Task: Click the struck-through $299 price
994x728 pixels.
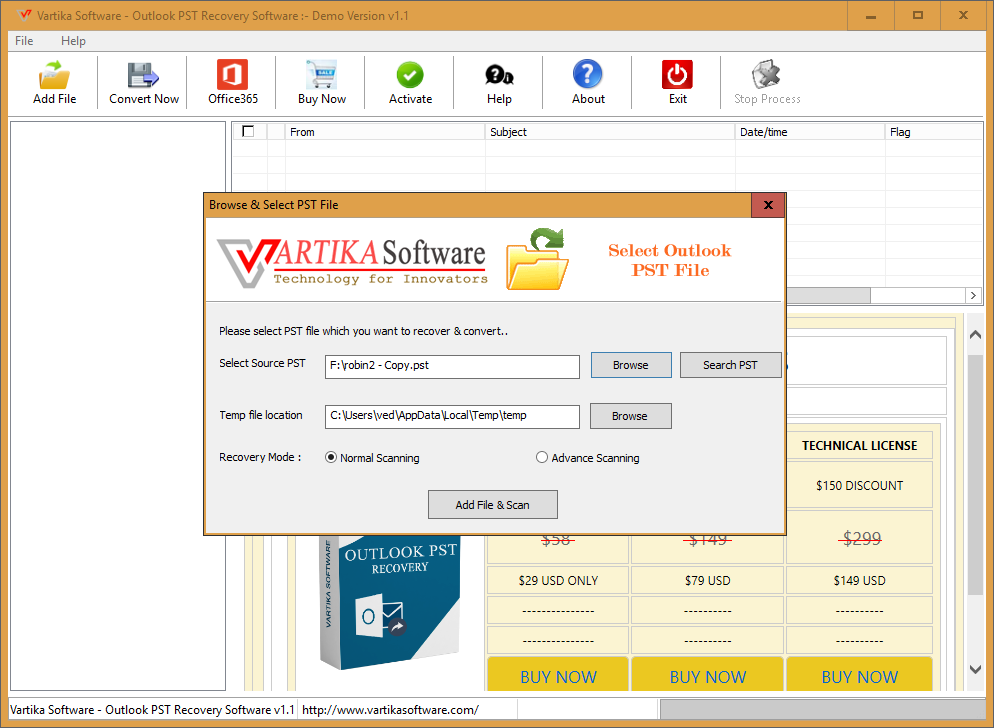Action: 861,539
